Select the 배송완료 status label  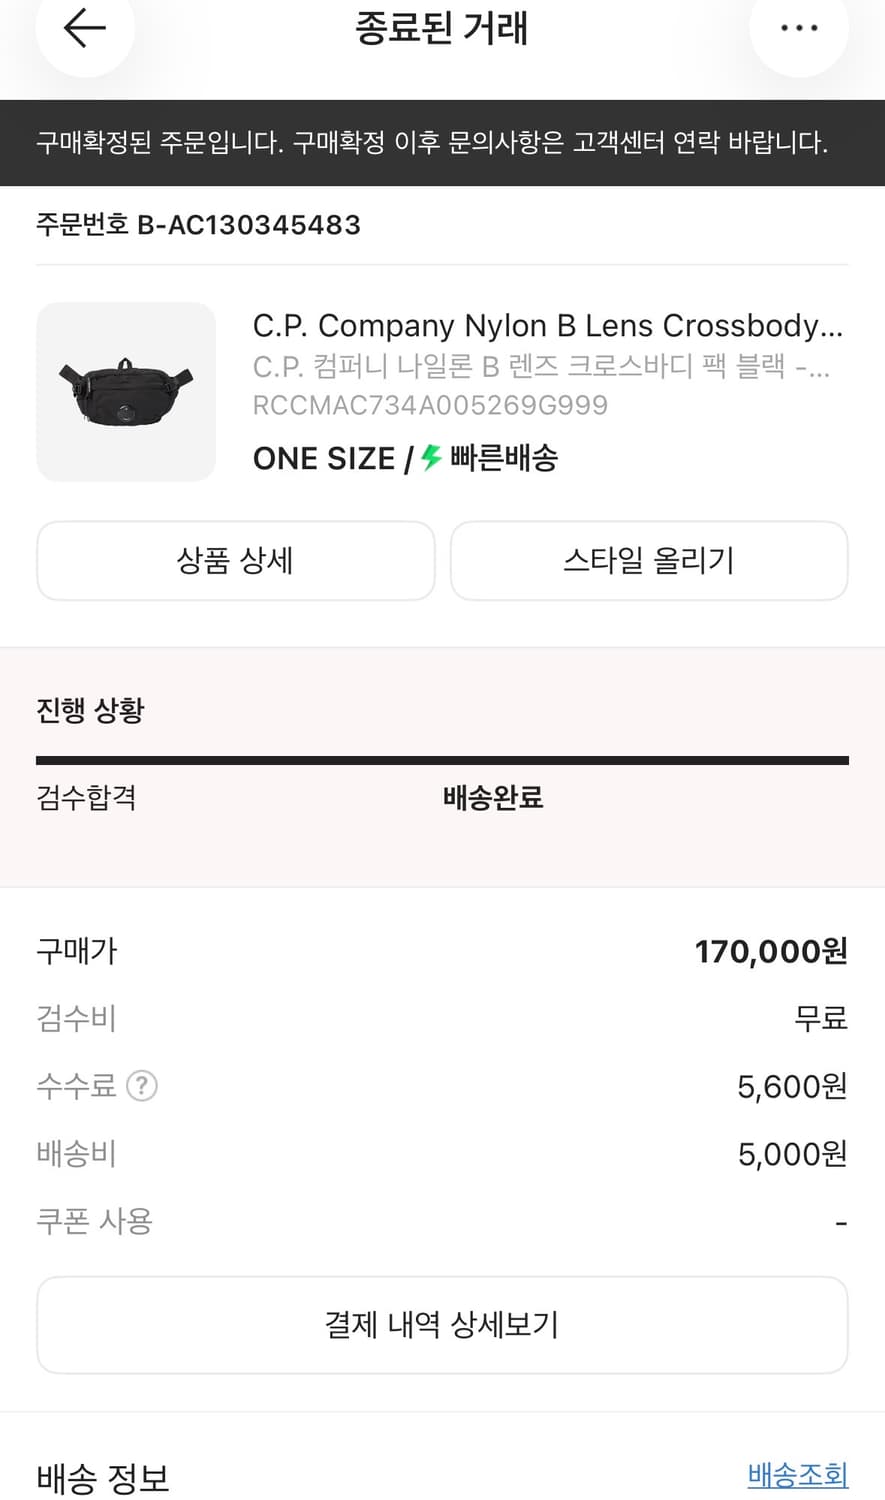point(493,798)
